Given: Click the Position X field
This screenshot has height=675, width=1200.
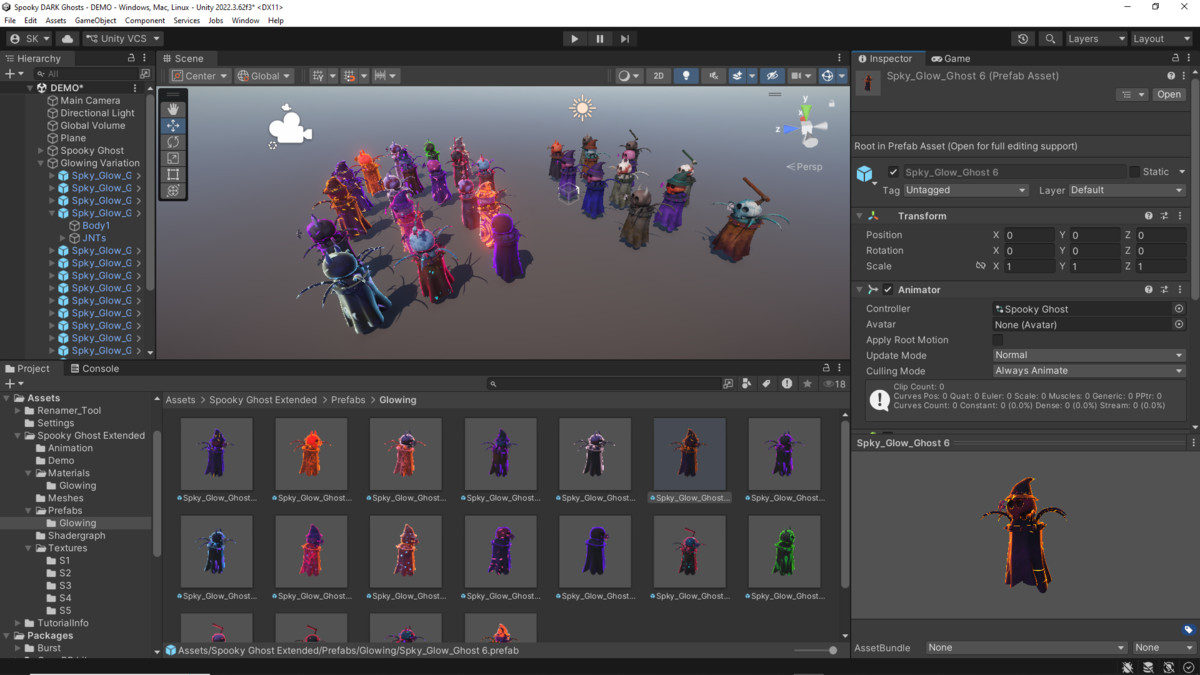Looking at the screenshot, I should 1028,235.
